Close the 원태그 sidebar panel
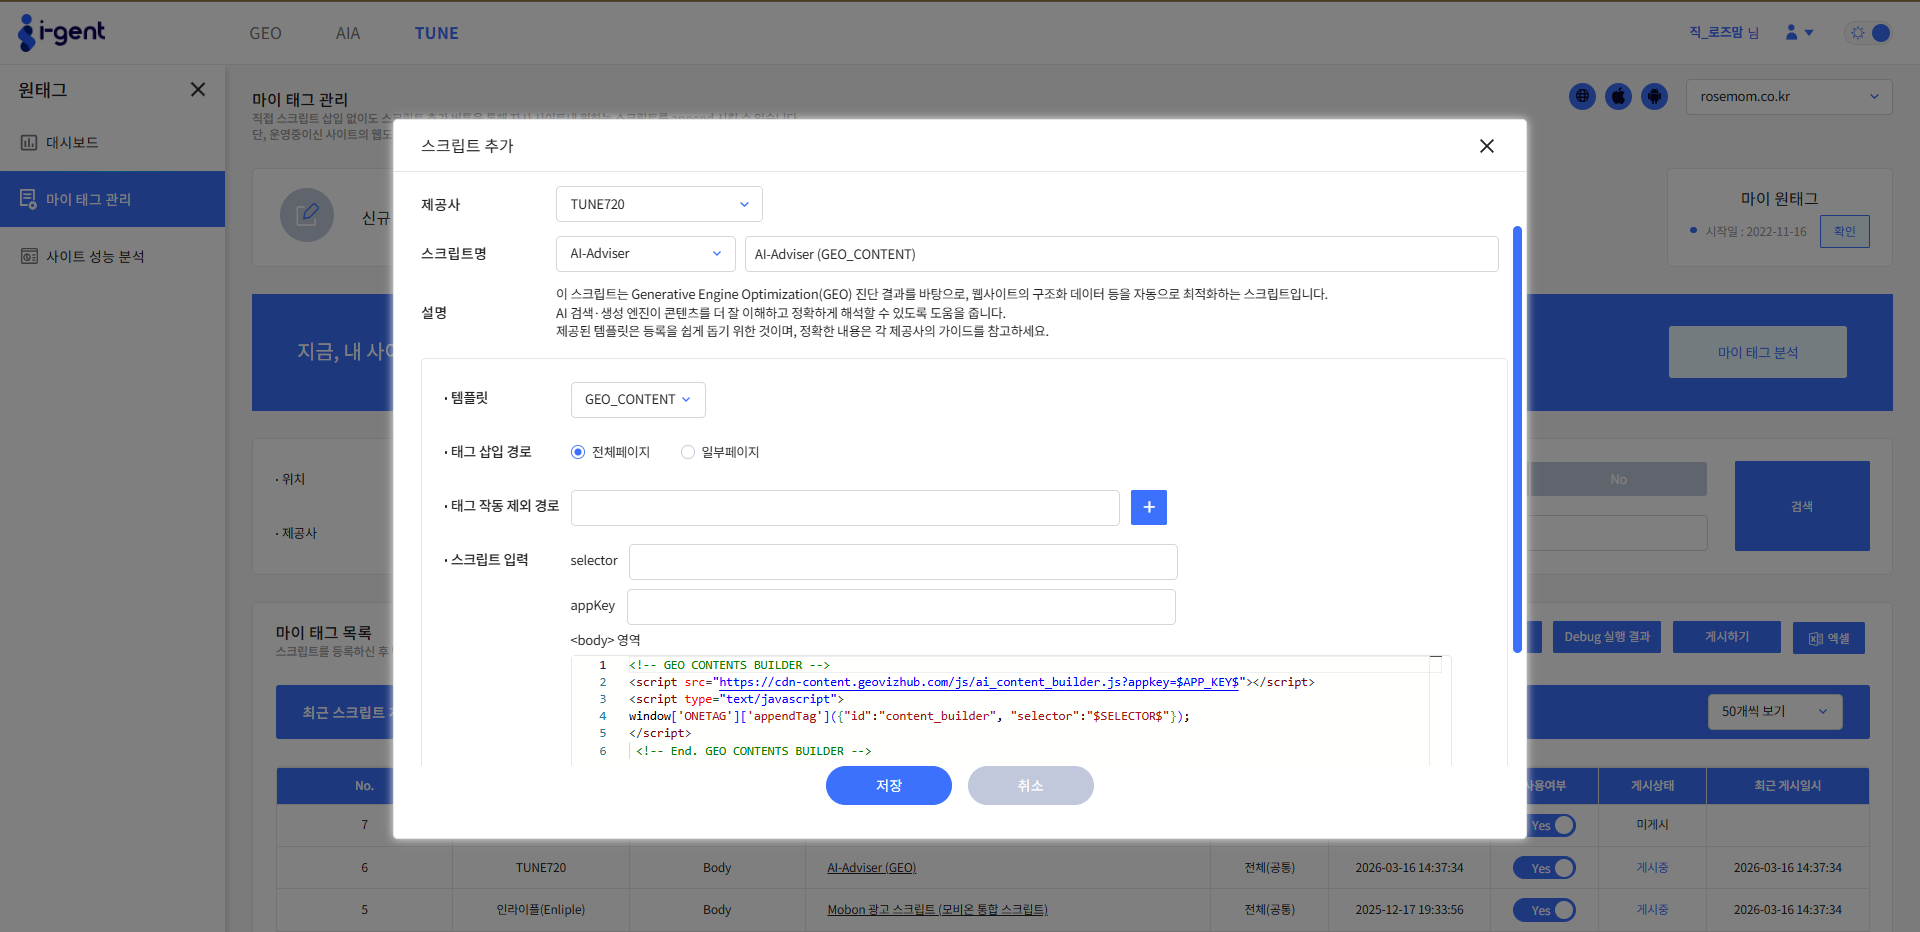1920x932 pixels. point(198,90)
